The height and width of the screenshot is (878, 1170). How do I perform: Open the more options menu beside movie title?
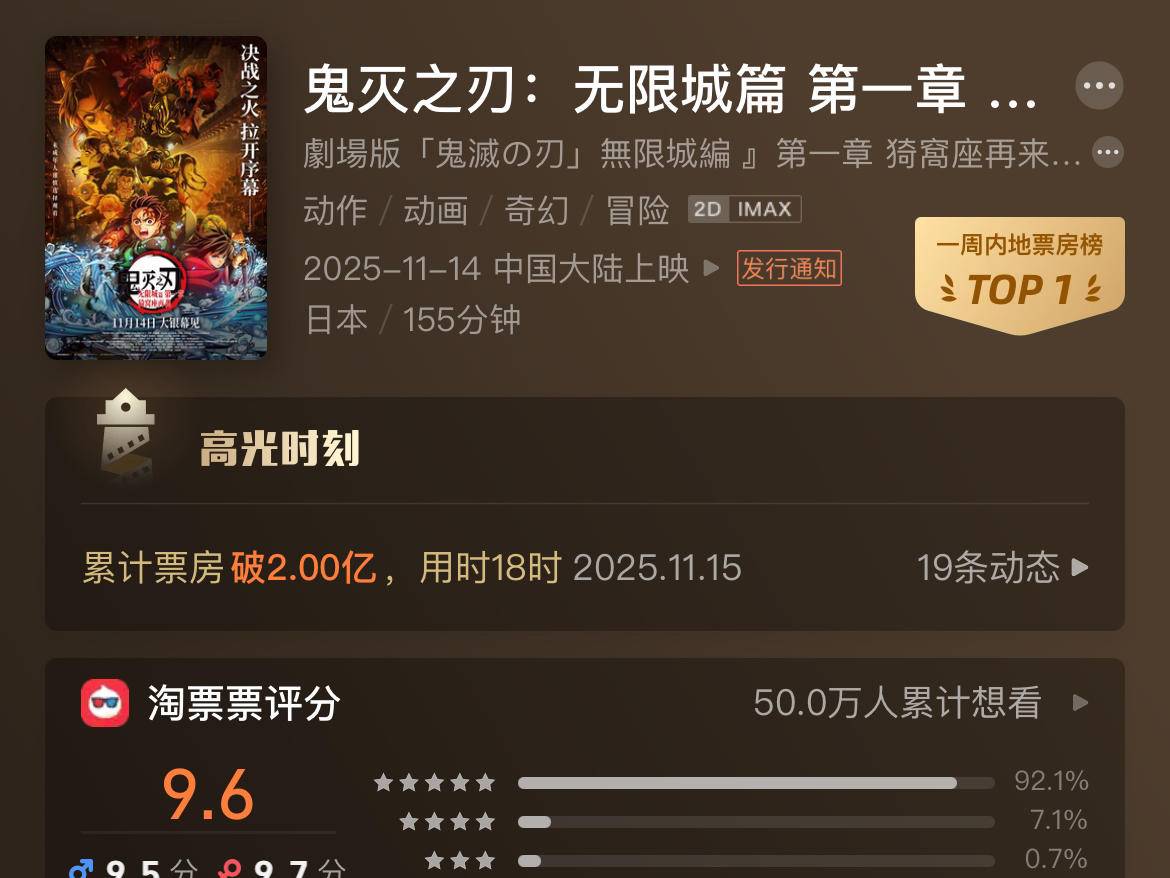pos(1099,86)
